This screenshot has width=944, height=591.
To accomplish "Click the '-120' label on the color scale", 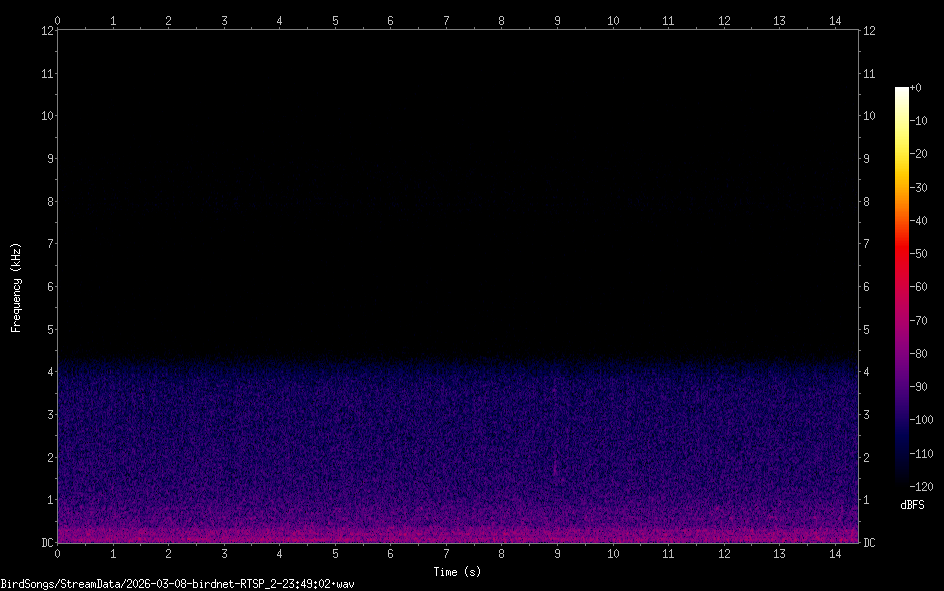I will pos(919,486).
